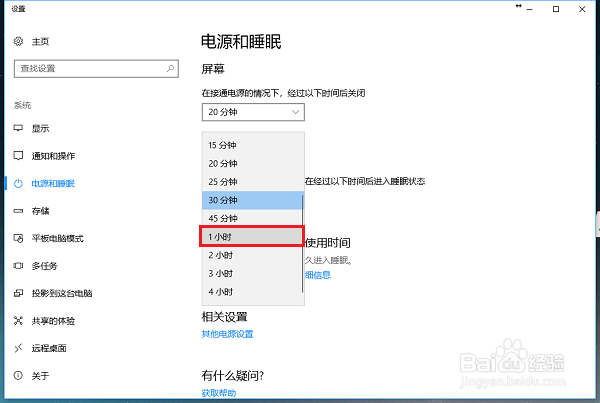Go to 远程桌面 settings
Screen dimensions: 600x403
pyautogui.click(x=49, y=348)
